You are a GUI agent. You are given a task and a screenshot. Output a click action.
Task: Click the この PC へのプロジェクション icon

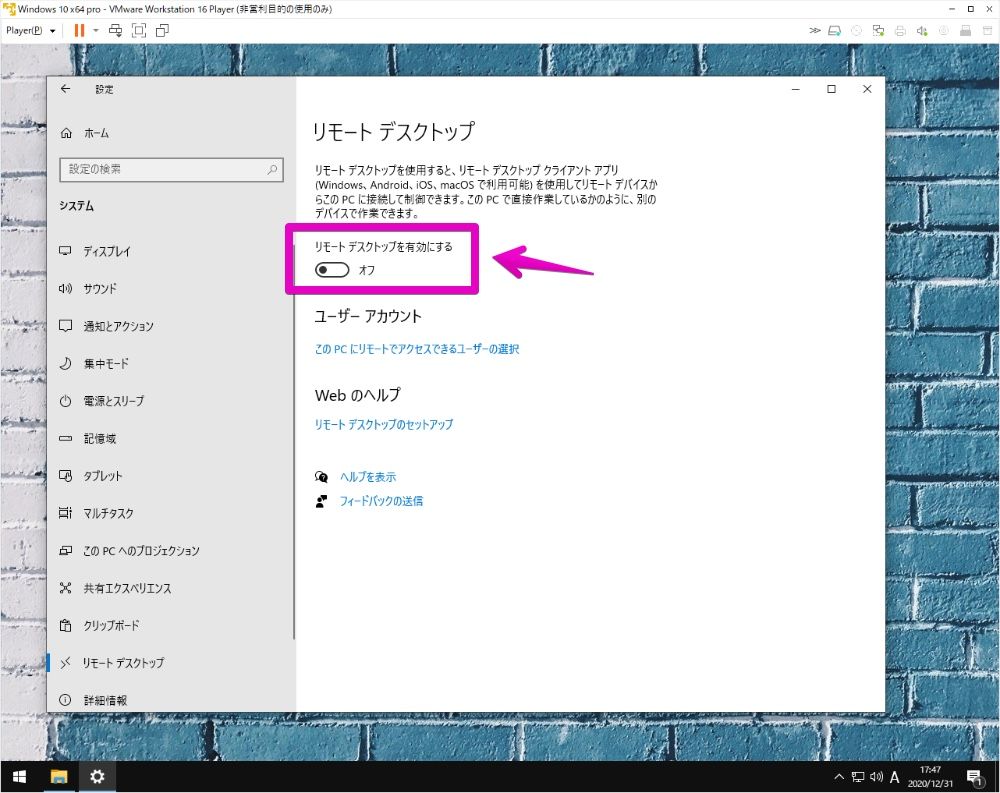coord(65,551)
